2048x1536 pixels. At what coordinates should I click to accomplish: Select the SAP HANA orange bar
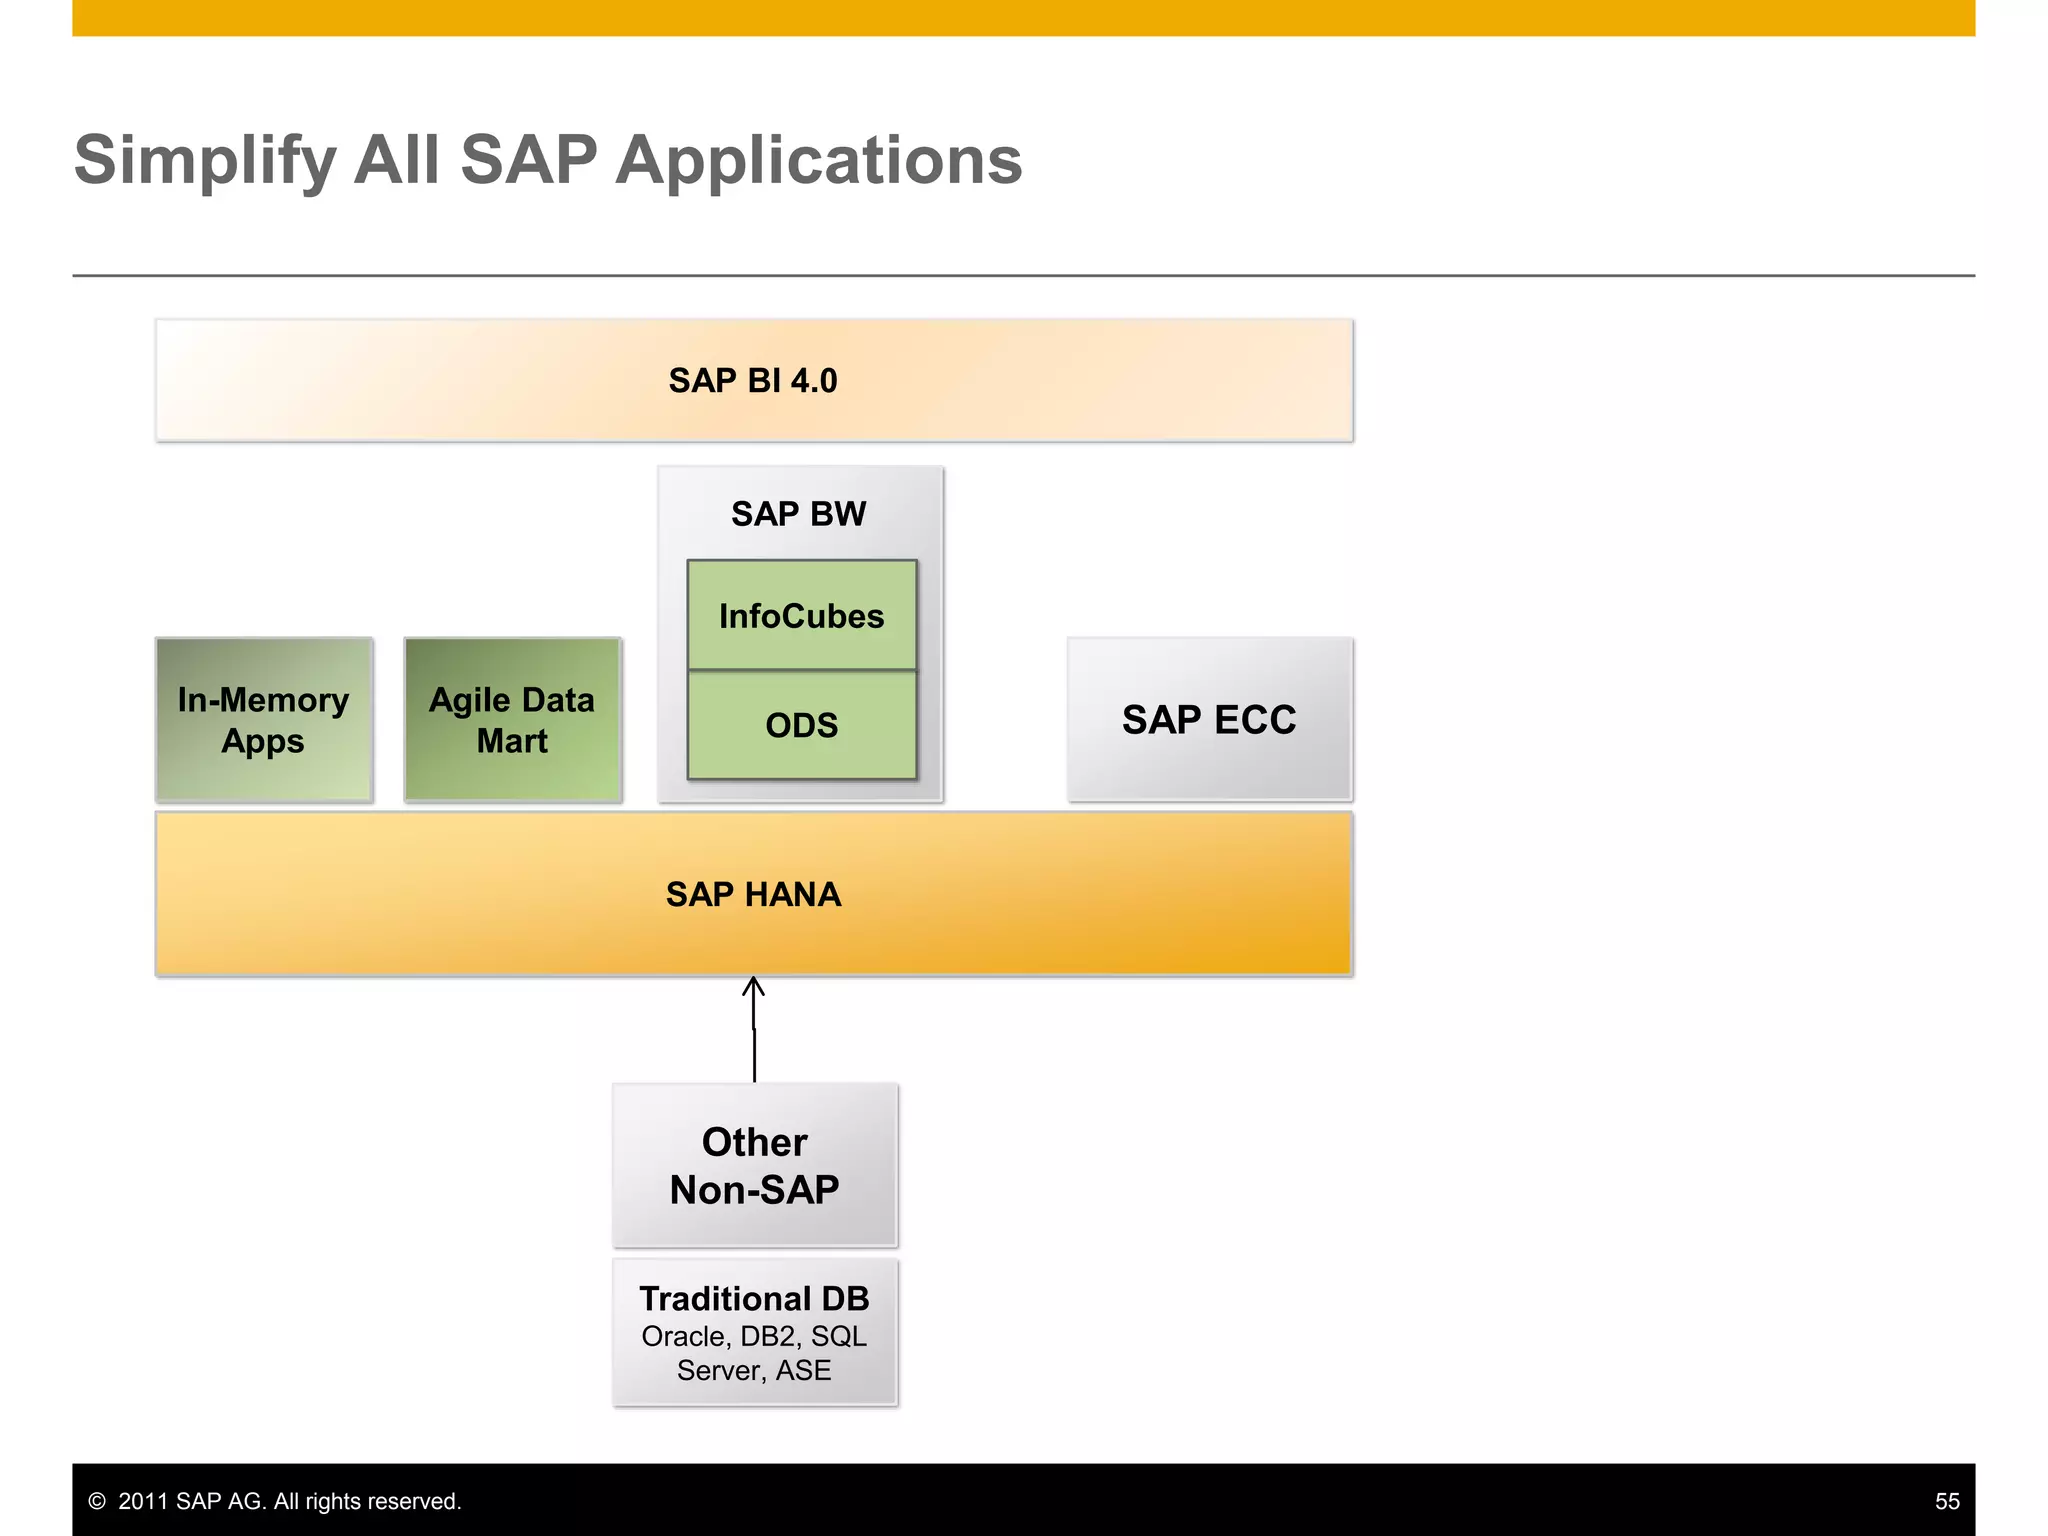753,894
